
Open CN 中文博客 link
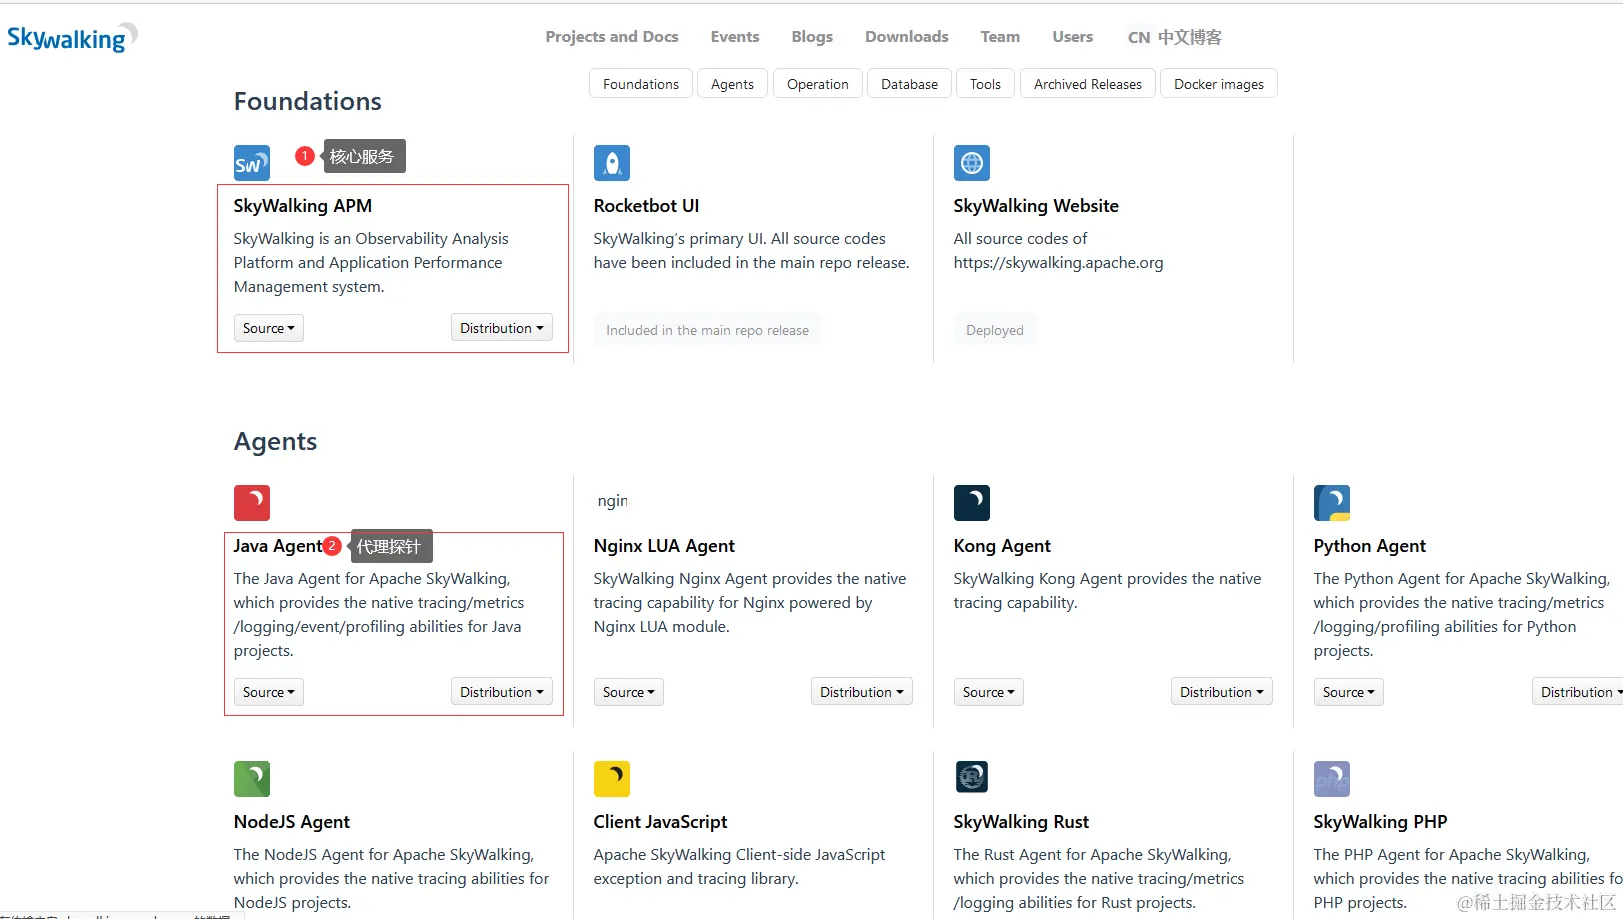(1175, 37)
